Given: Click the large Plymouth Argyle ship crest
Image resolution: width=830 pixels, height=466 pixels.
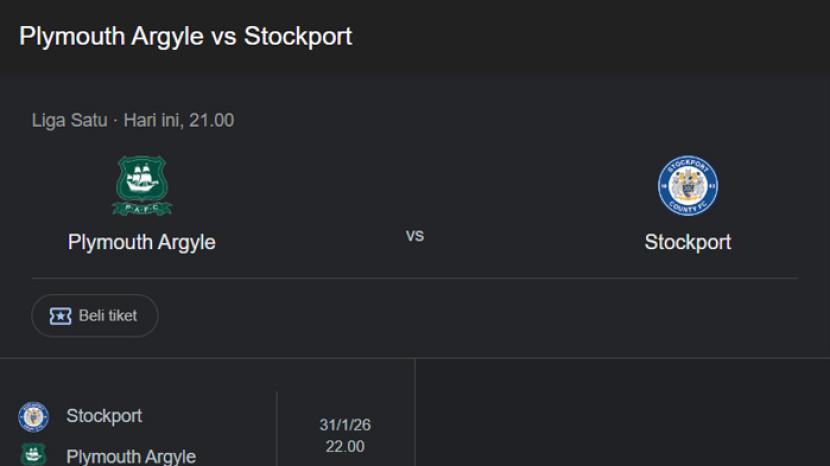Looking at the screenshot, I should click(x=141, y=186).
